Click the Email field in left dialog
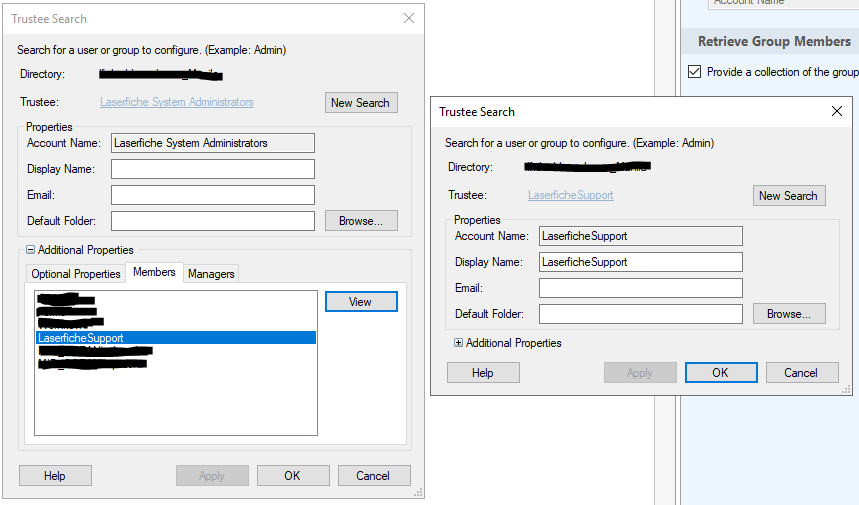Viewport: 859px width, 505px height. click(213, 195)
